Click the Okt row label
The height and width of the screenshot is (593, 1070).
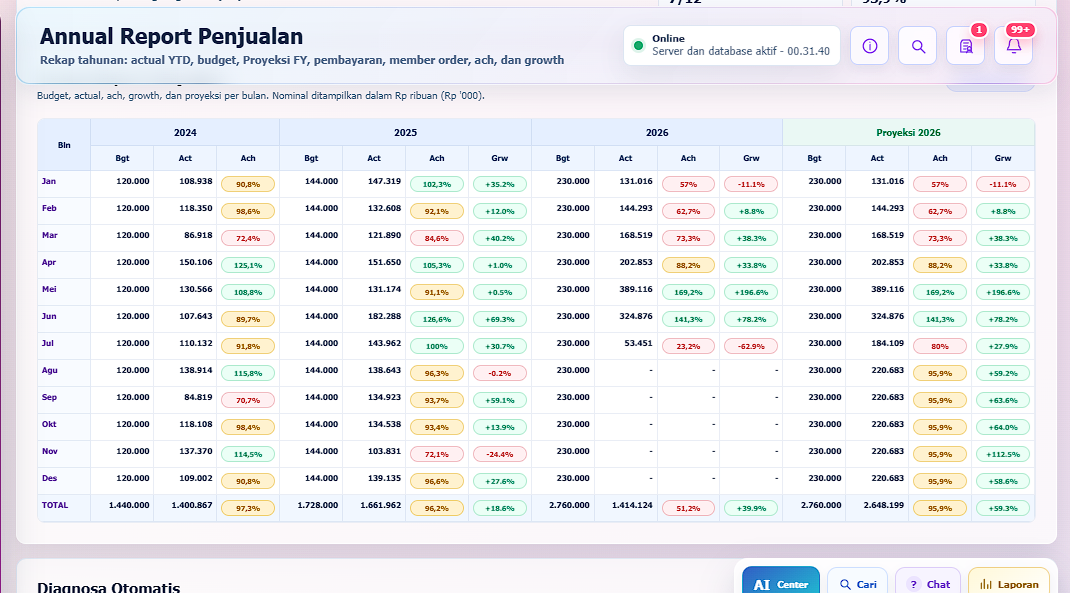point(49,424)
